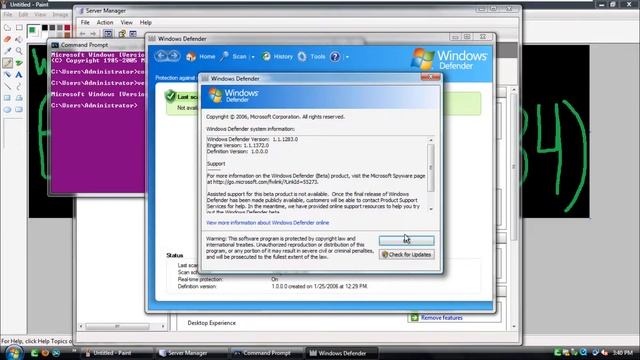
Task: Click the Forward arrow in Windows Defender
Action: pyautogui.click(x=174, y=56)
